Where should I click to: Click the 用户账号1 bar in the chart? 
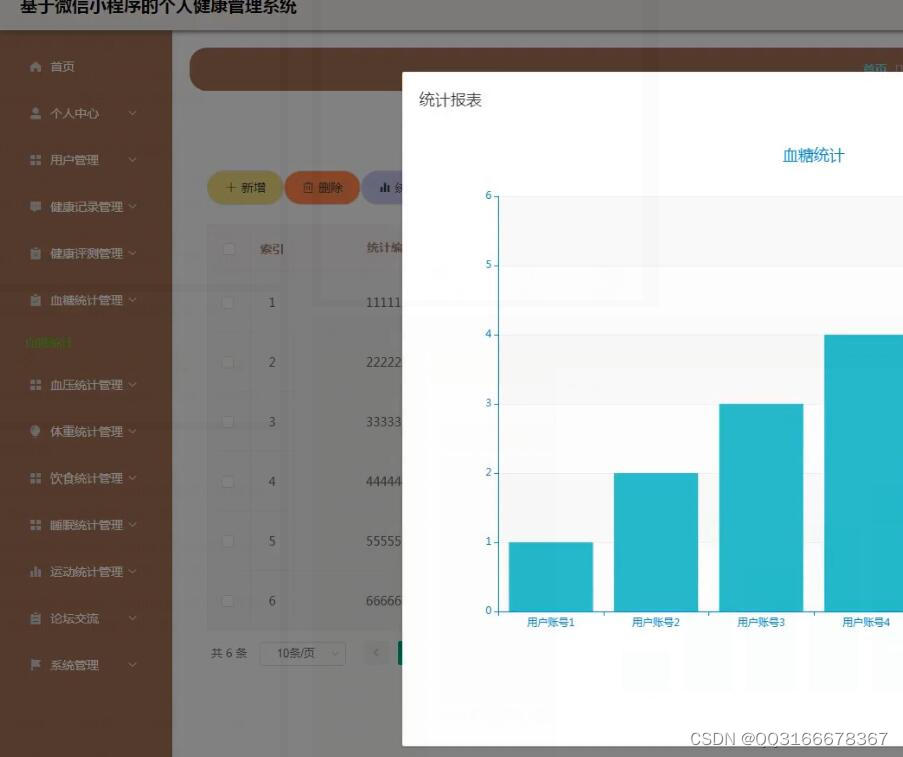(x=551, y=576)
